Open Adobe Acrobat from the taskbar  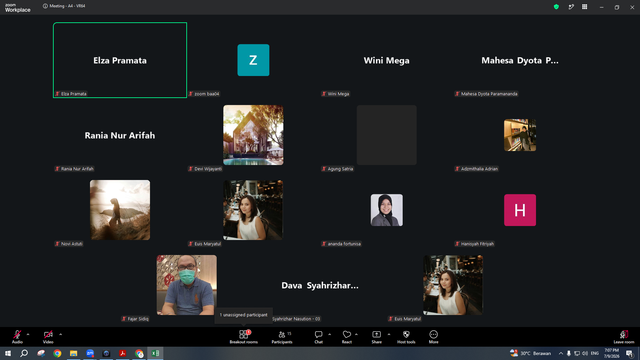click(x=122, y=353)
